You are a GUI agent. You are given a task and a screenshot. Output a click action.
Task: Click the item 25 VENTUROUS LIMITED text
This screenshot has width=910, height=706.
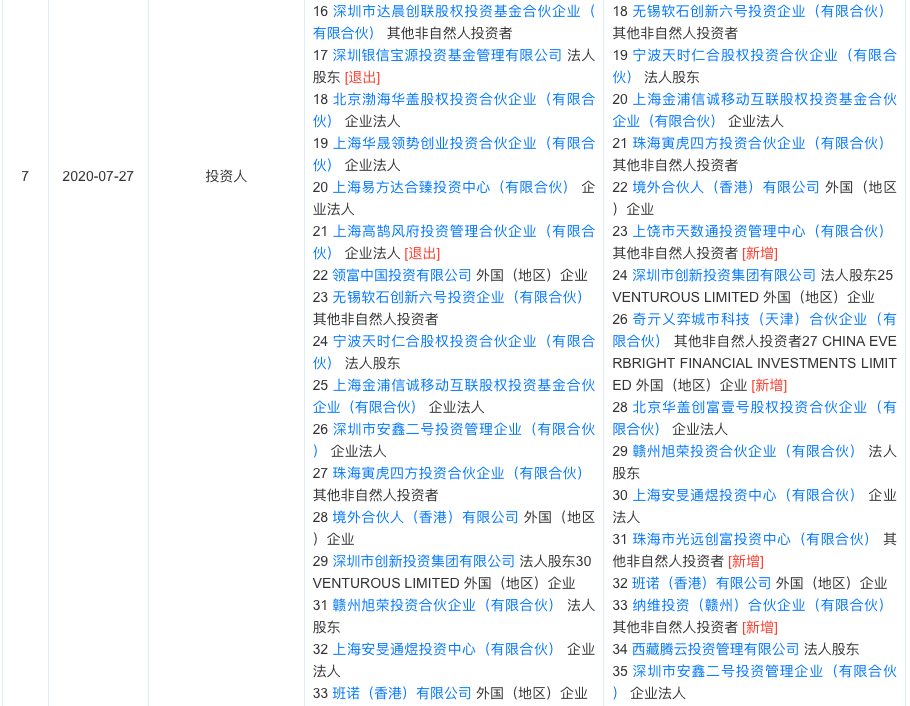pyautogui.click(x=685, y=297)
